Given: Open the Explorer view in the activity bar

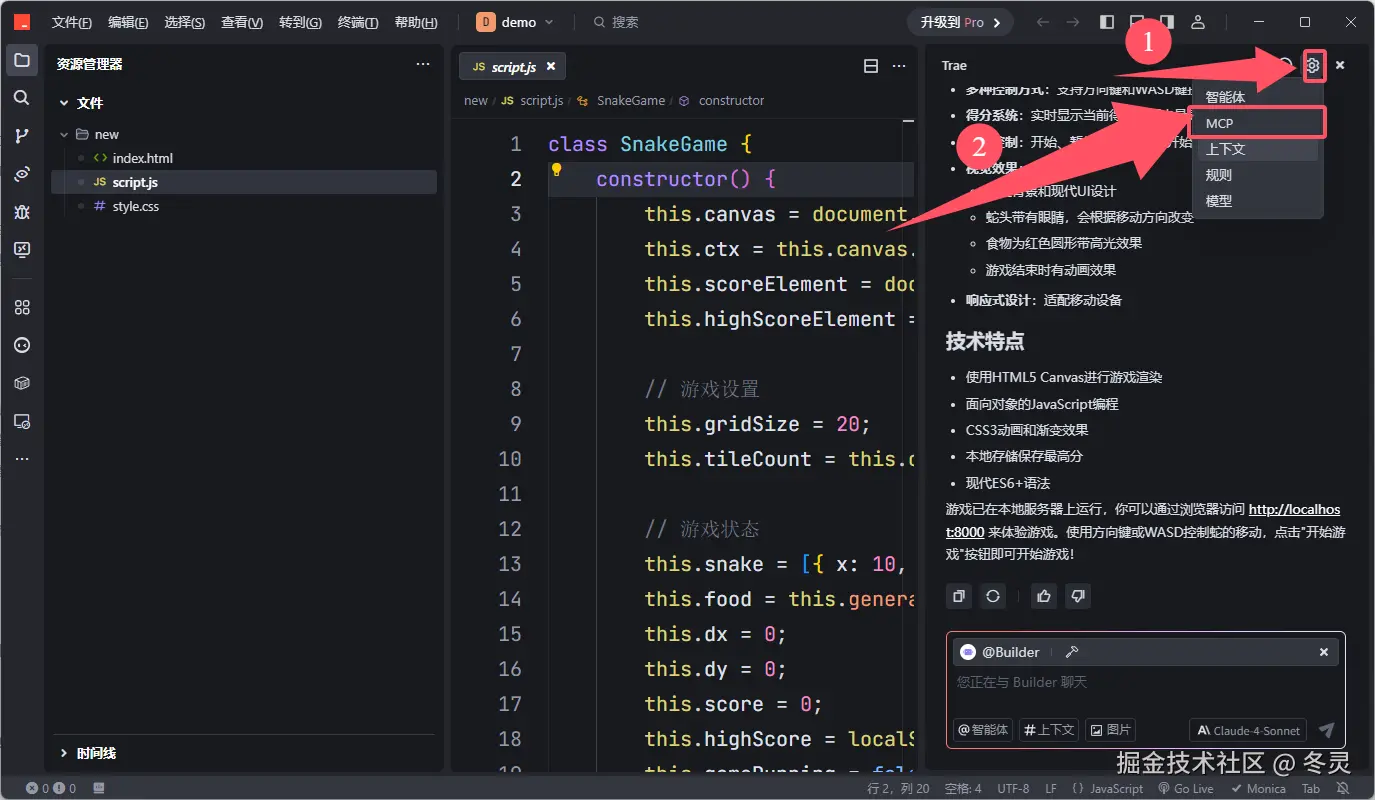Looking at the screenshot, I should pos(22,60).
